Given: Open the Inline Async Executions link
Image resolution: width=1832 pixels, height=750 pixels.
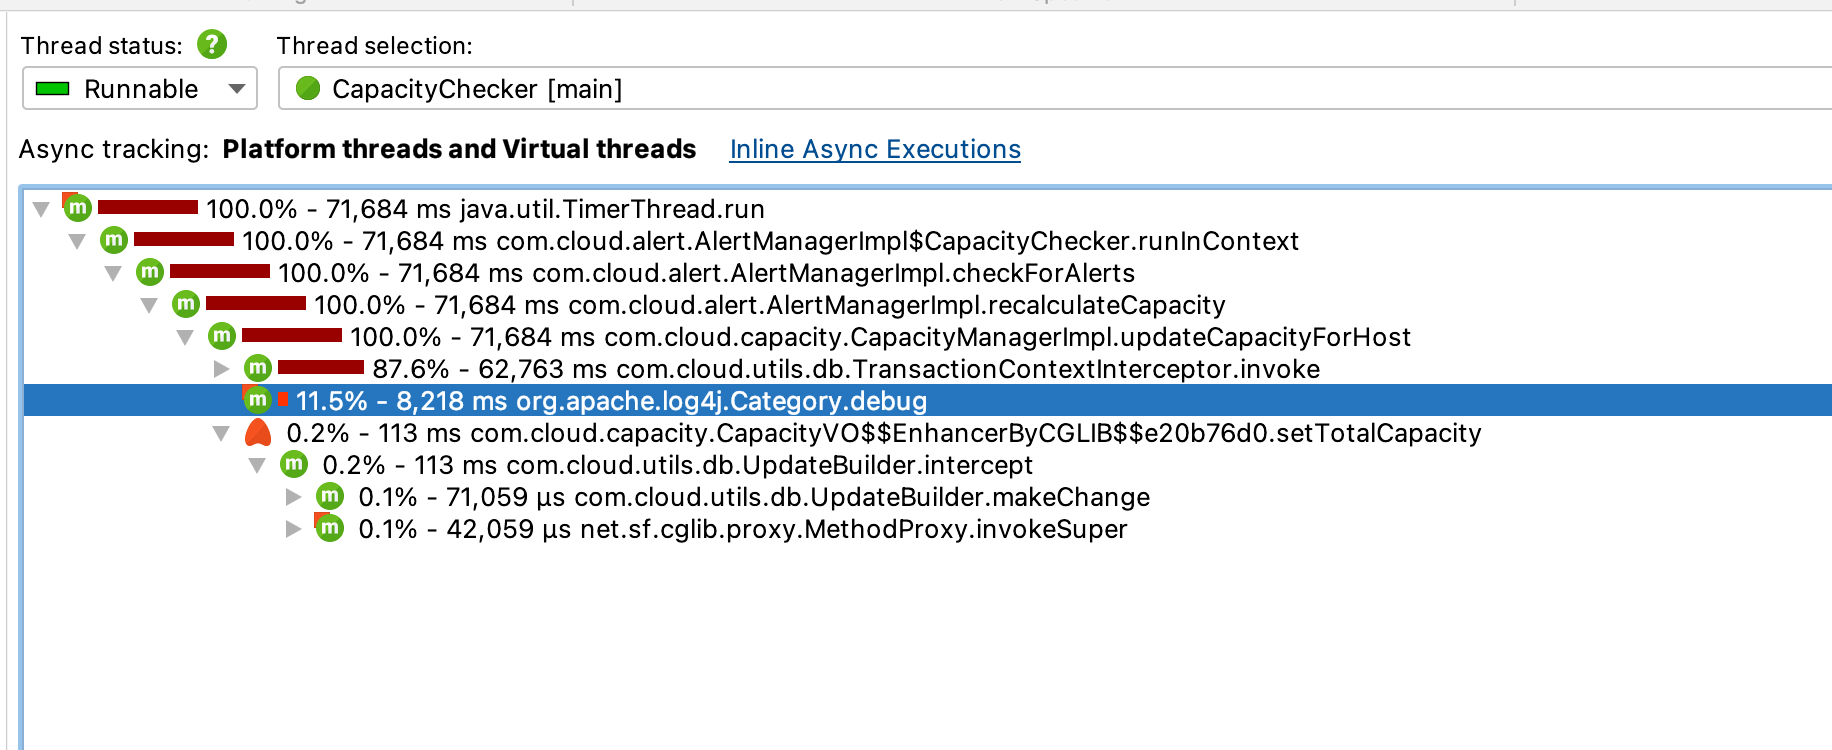Looking at the screenshot, I should point(875,149).
